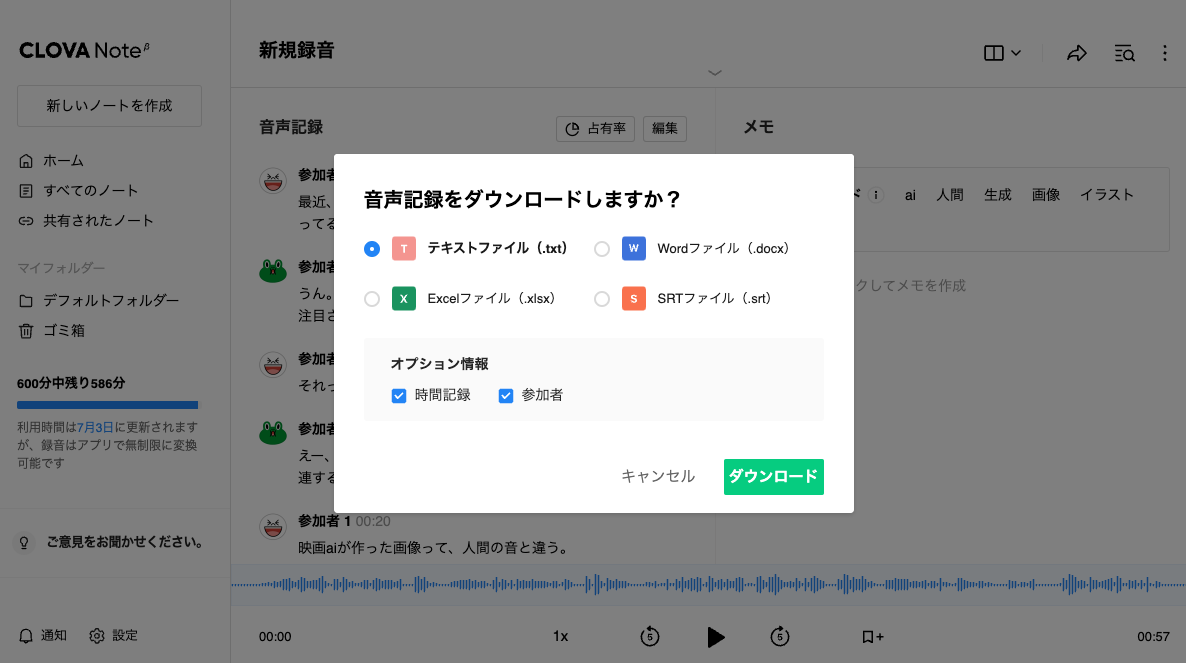Viewport: 1186px width, 663px height.
Task: Disable the 参加者 checkbox
Action: click(x=506, y=396)
